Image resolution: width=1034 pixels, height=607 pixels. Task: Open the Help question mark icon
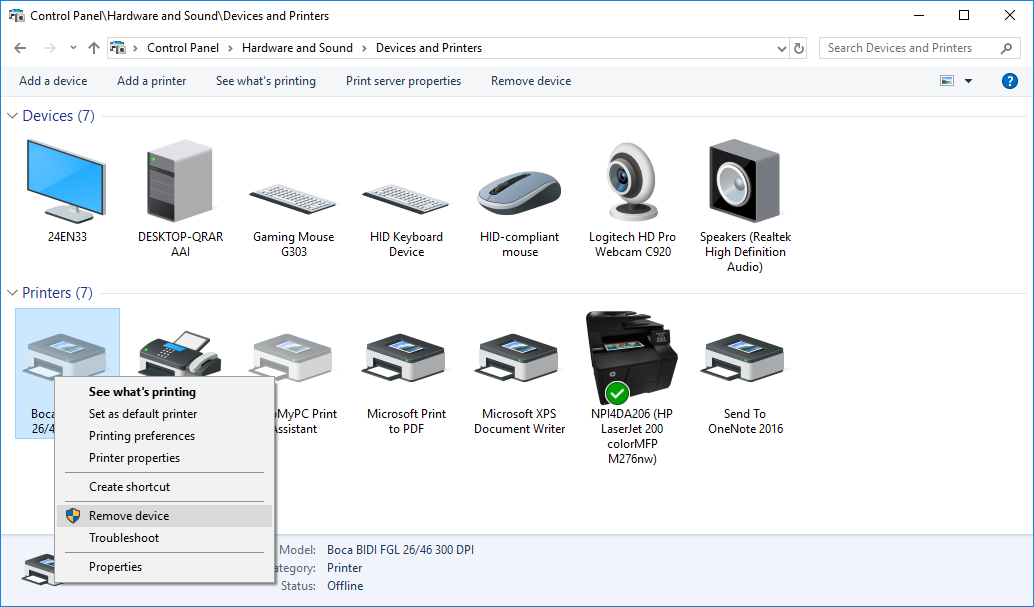click(1010, 81)
